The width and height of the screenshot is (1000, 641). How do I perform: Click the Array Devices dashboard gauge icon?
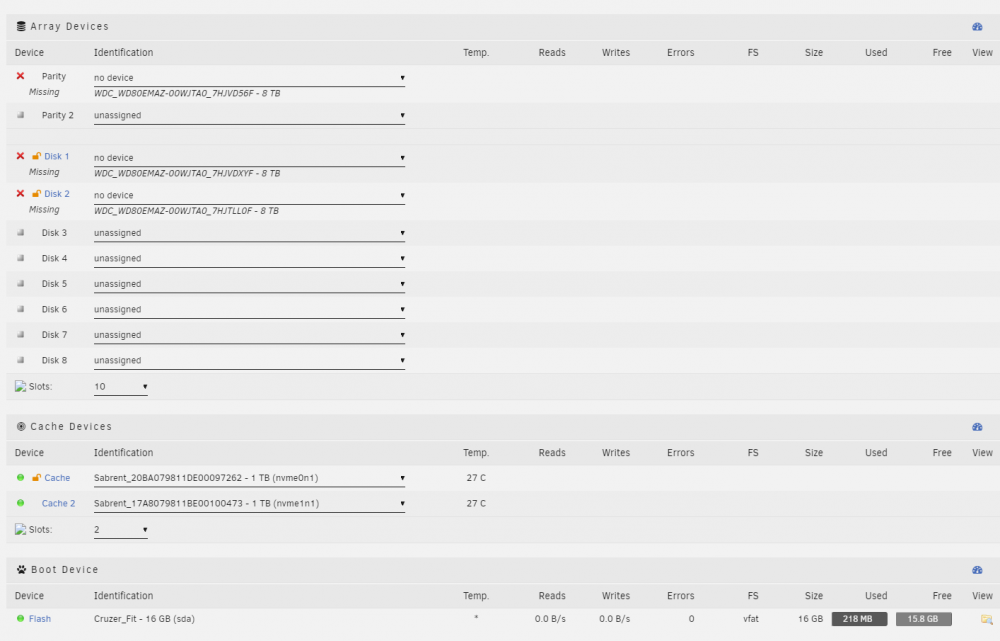pos(977,27)
